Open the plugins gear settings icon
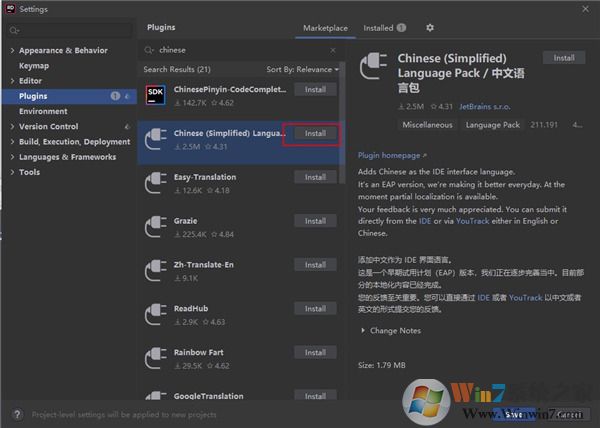Screen dimensions: 600x428 (430, 28)
